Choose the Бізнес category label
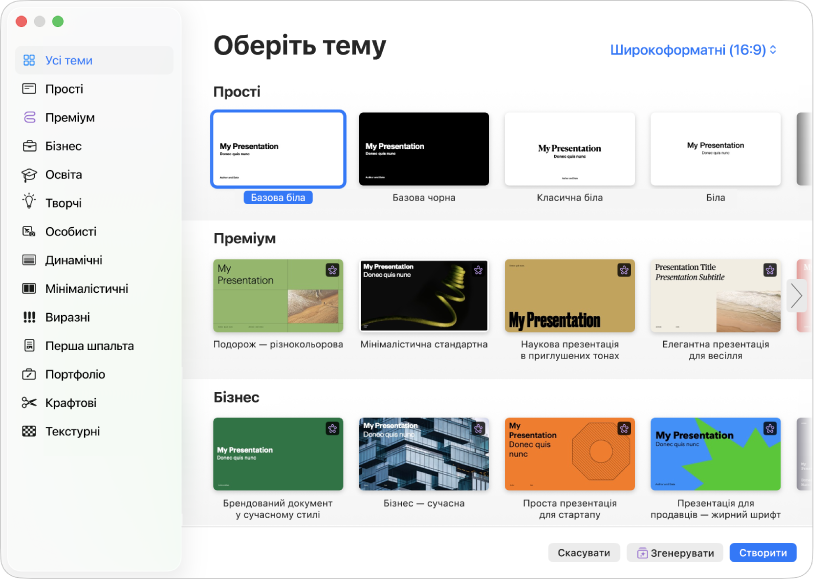The image size is (814, 580). (63, 146)
